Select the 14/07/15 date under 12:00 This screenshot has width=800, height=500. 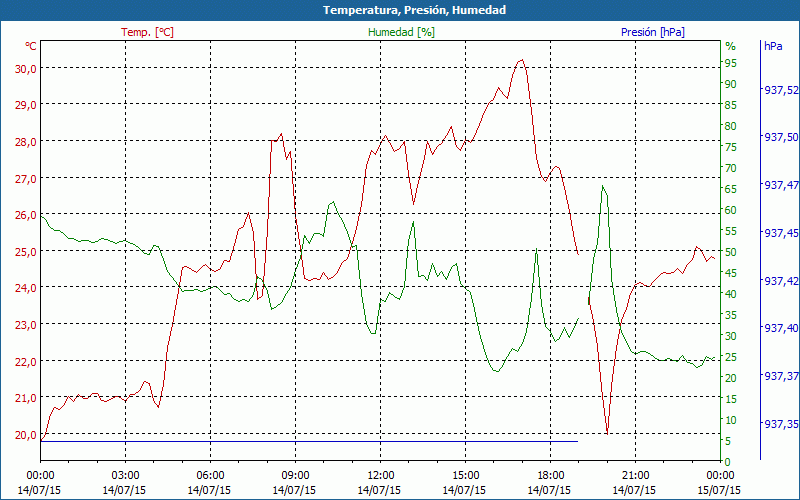pyautogui.click(x=379, y=490)
